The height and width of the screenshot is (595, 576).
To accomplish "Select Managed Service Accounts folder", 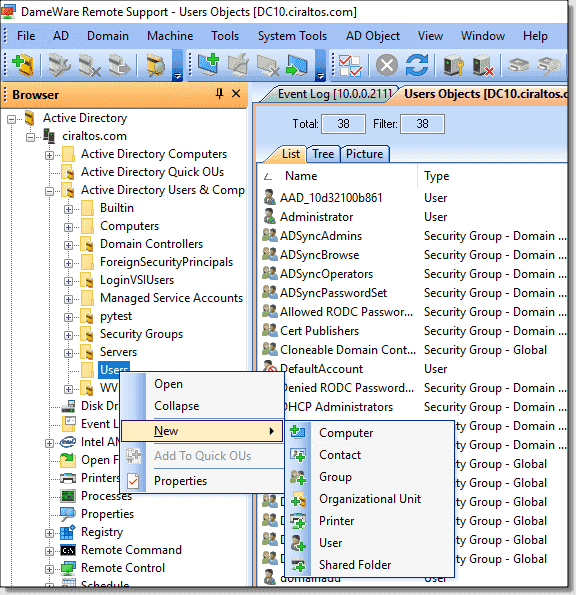I will pos(171,298).
